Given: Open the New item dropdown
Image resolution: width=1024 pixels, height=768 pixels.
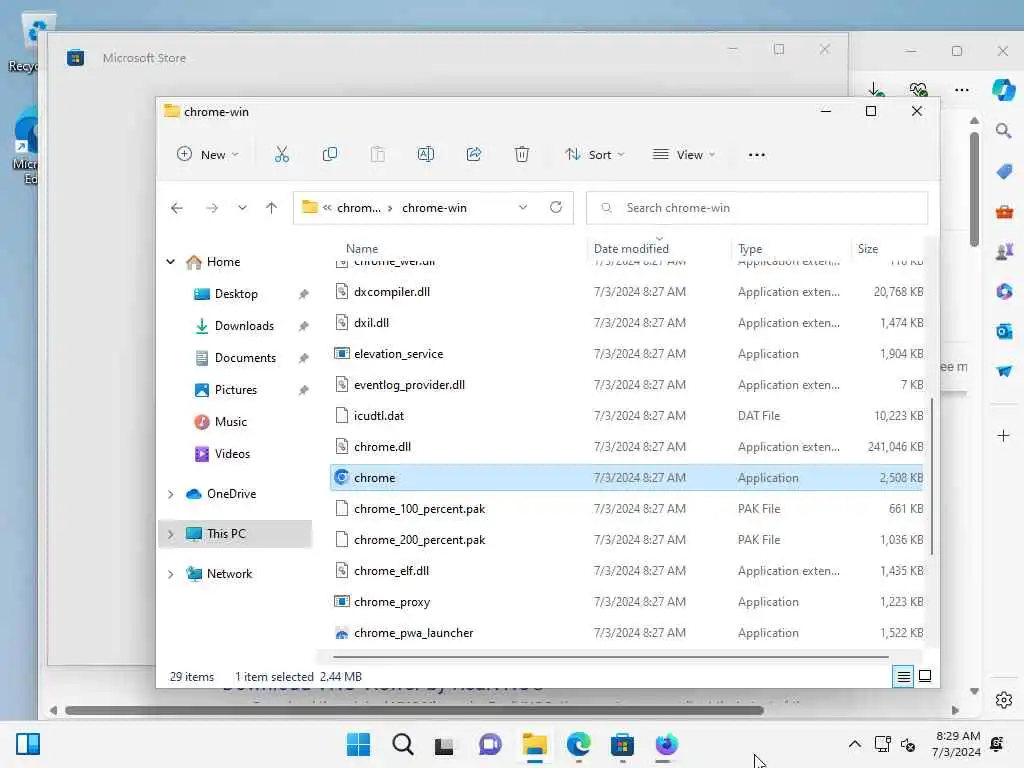Looking at the screenshot, I should tap(208, 155).
